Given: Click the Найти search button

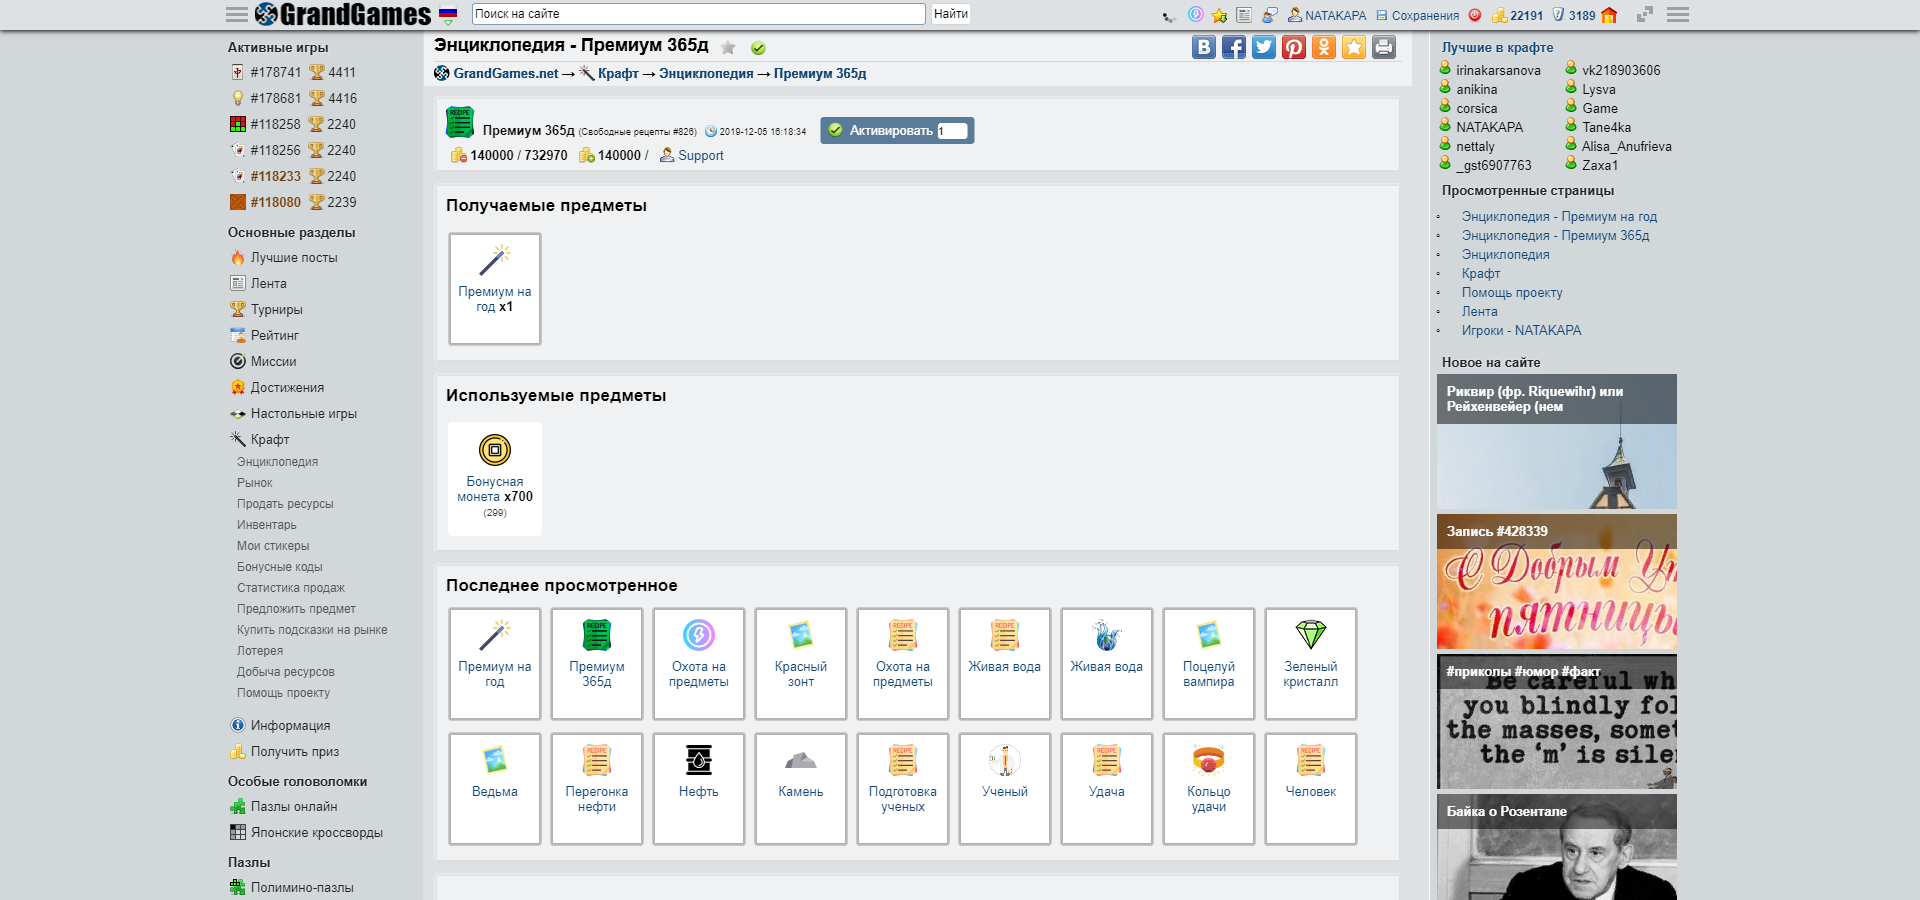Looking at the screenshot, I should pos(950,14).
